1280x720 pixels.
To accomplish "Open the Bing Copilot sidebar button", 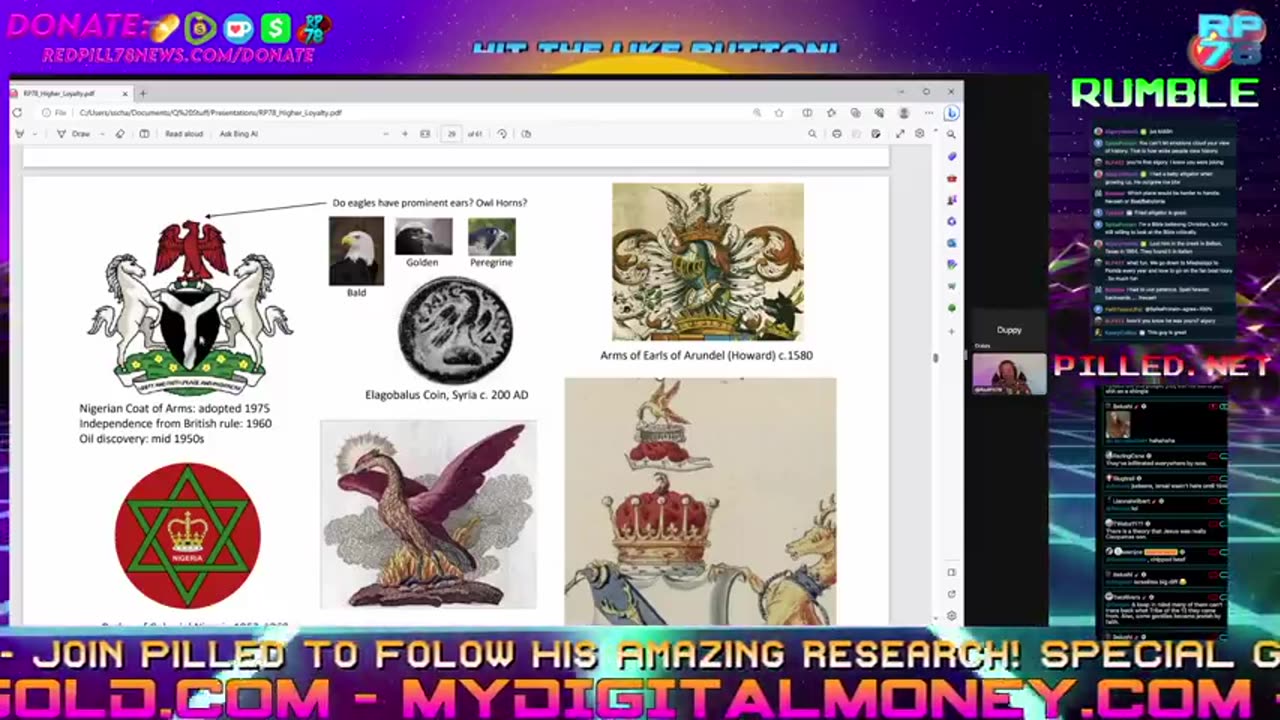I will coord(951,113).
